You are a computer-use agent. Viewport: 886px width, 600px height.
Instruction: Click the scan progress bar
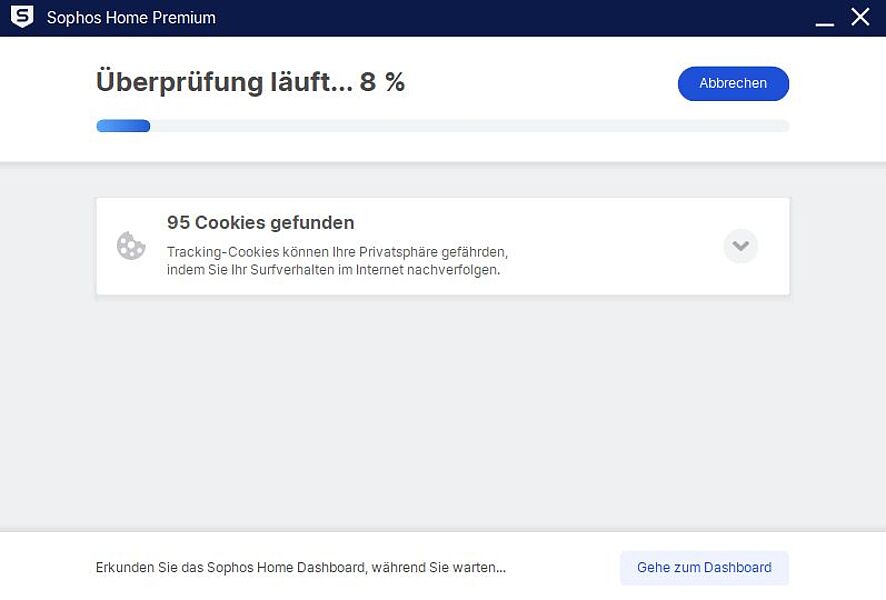442,125
